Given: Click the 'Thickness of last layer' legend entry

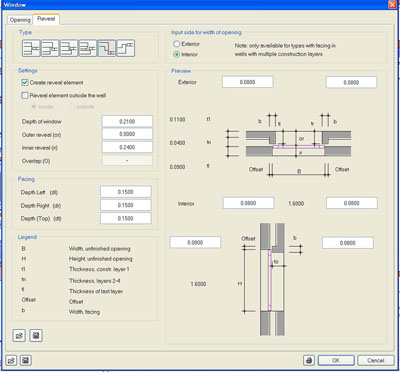Looking at the screenshot, I should pyautogui.click(x=96, y=291).
